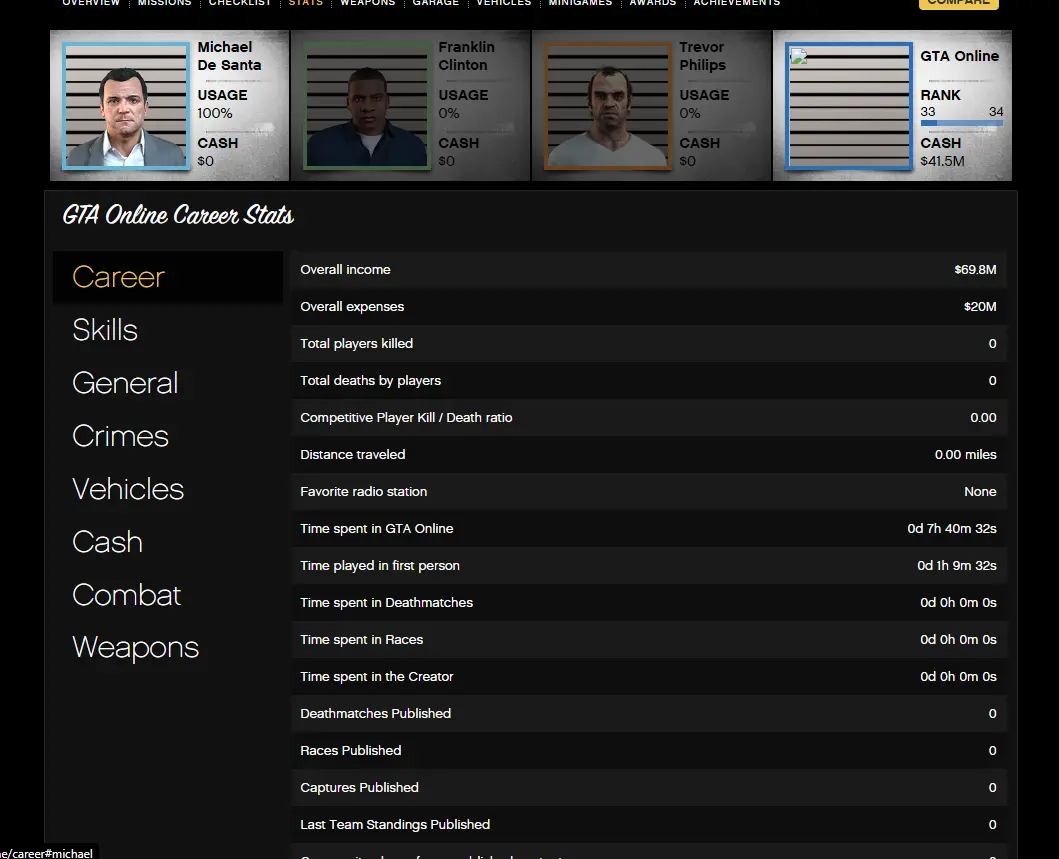Open the Vehicles top navigation tab
Image resolution: width=1059 pixels, height=859 pixels.
(503, 3)
